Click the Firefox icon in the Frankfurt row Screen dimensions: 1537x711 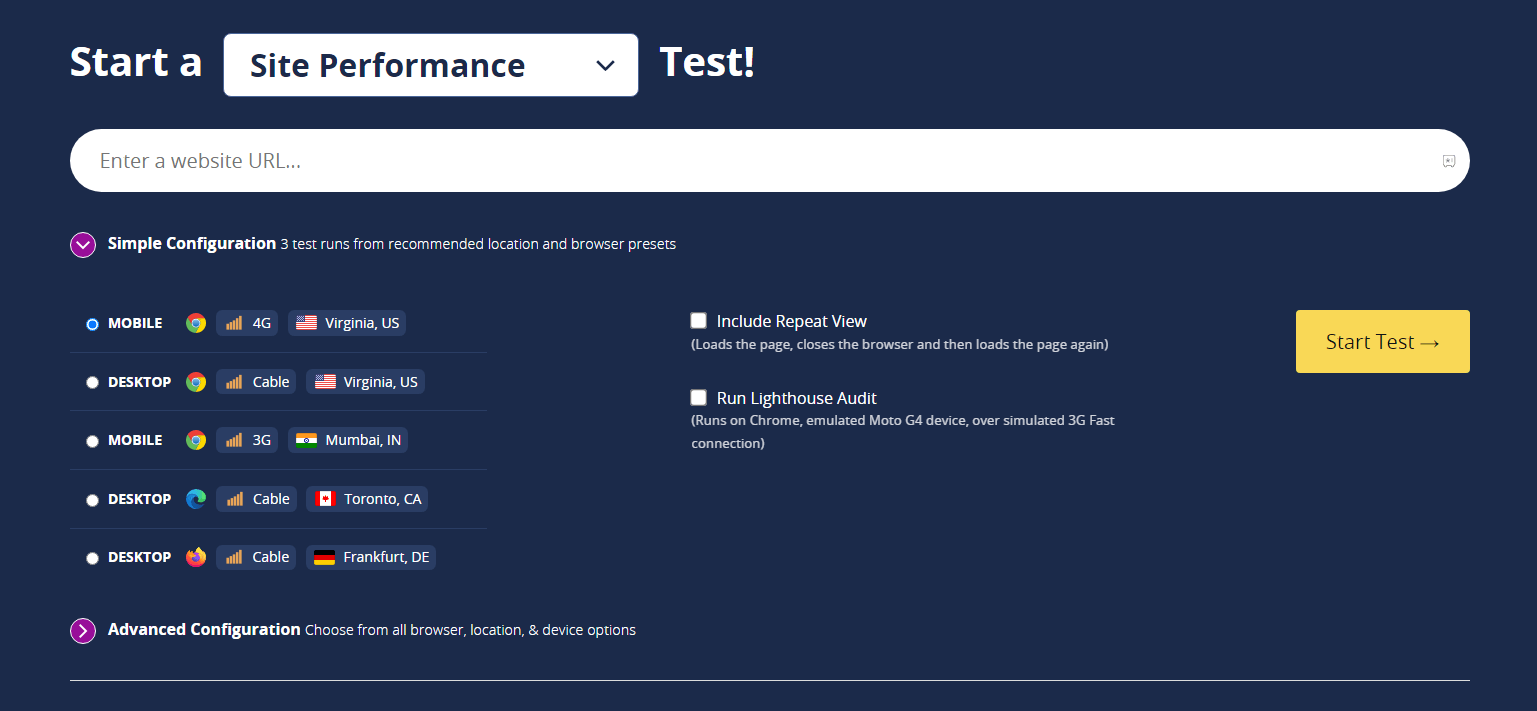pyautogui.click(x=196, y=557)
